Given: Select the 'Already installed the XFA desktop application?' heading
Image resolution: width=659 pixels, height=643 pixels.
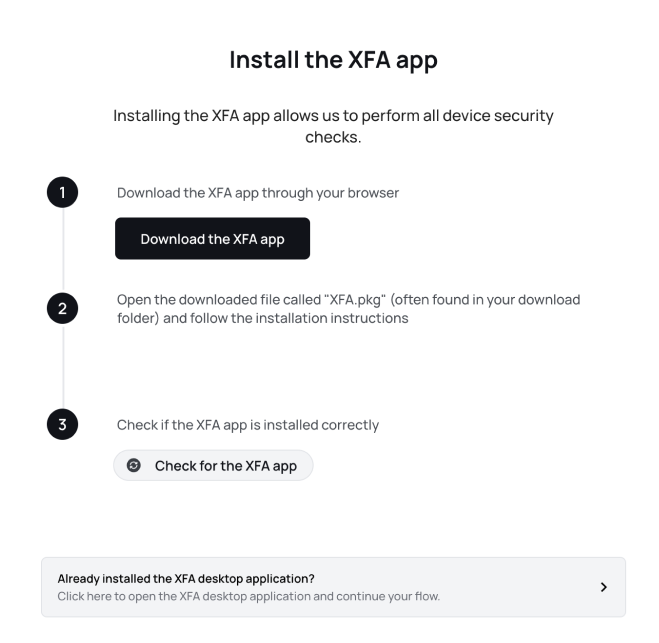Looking at the screenshot, I should 186,579.
